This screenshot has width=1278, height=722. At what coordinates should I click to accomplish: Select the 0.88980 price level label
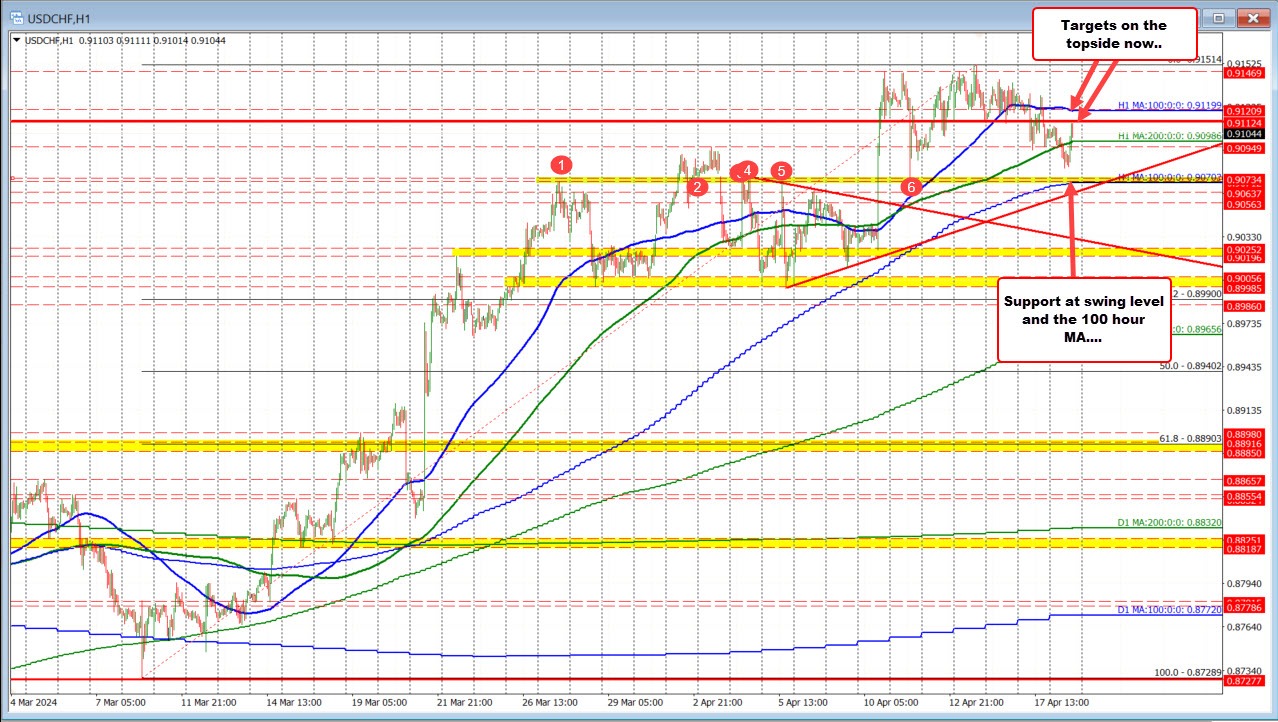[1242, 434]
